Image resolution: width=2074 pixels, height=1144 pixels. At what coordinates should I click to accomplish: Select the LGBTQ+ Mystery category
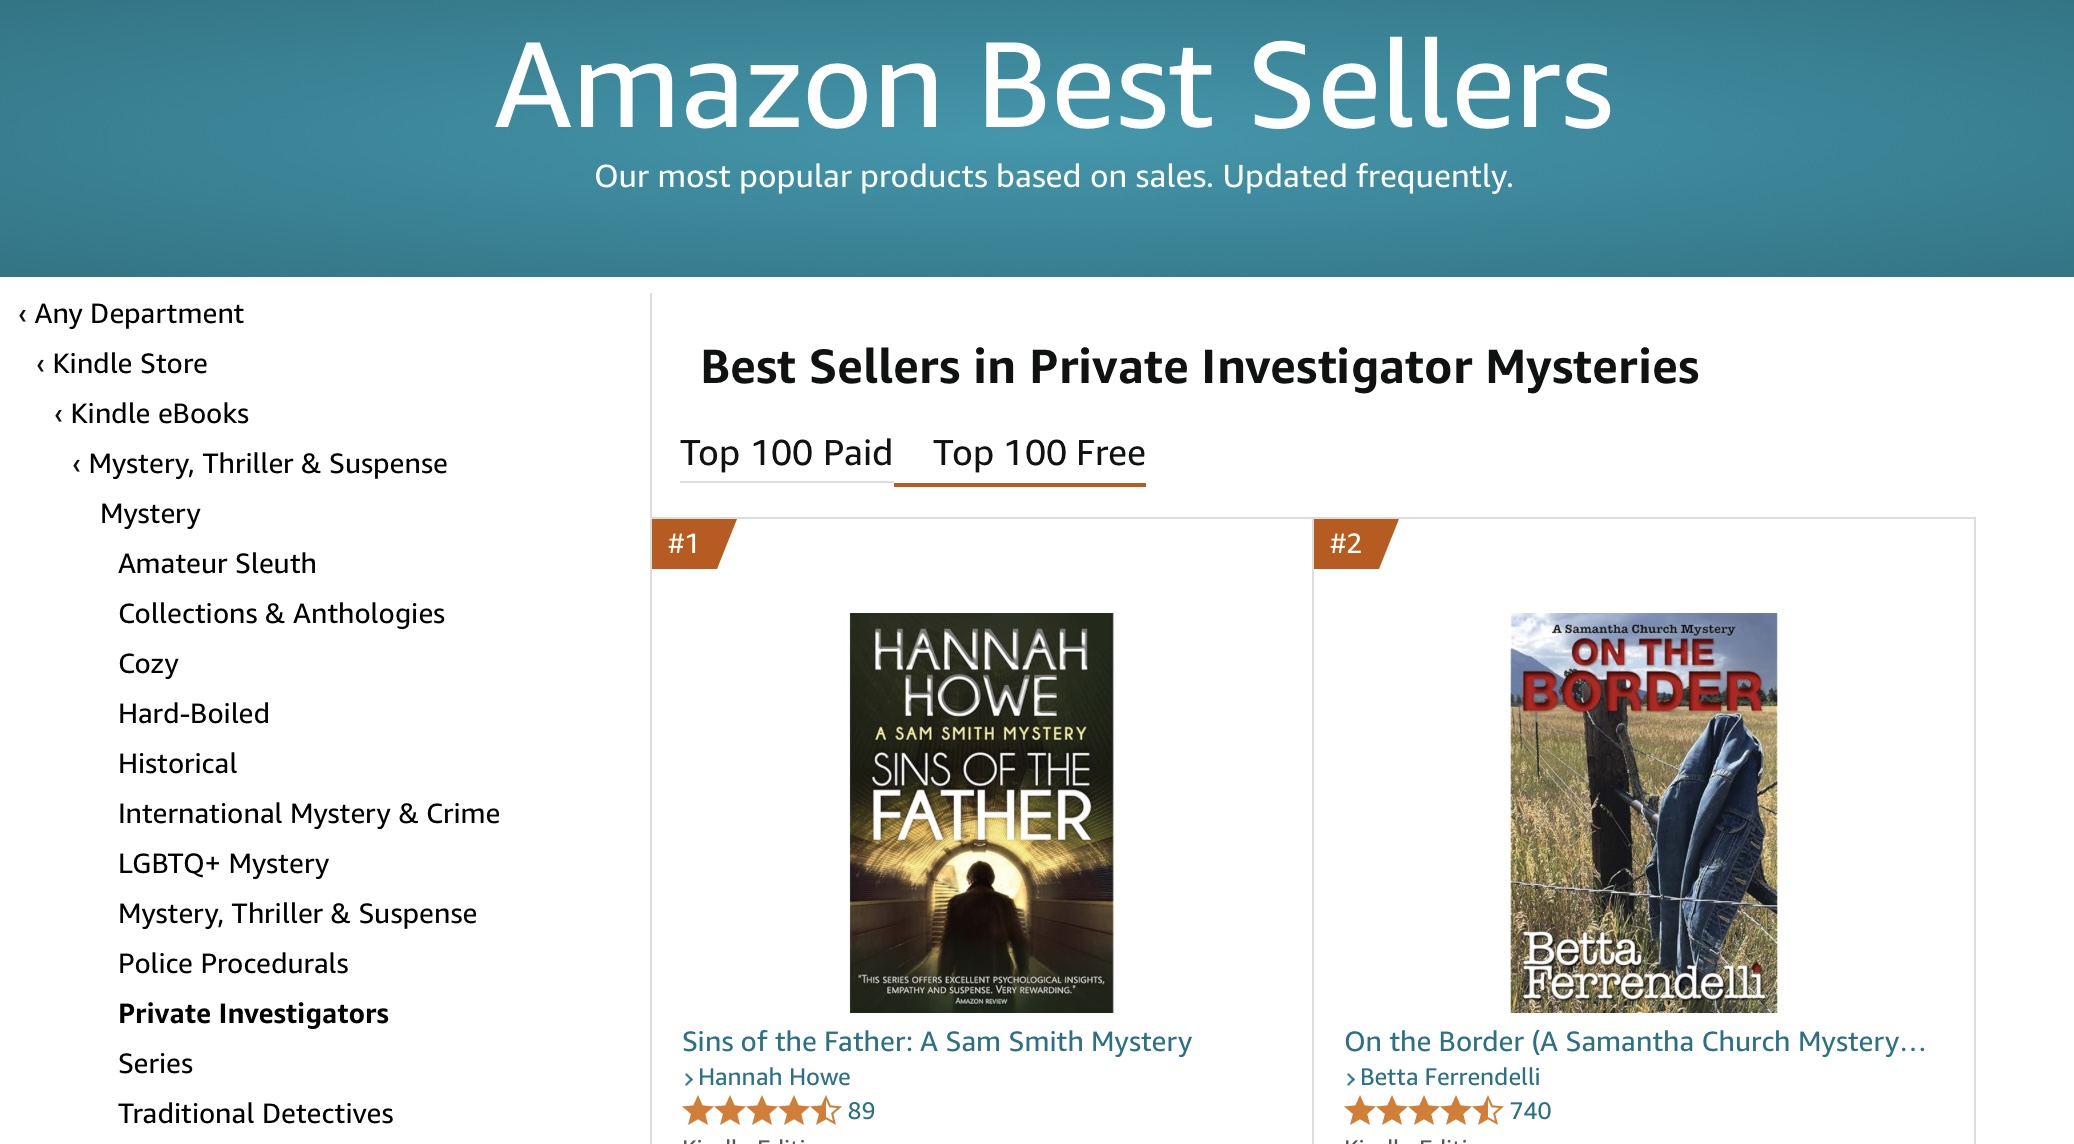point(223,864)
